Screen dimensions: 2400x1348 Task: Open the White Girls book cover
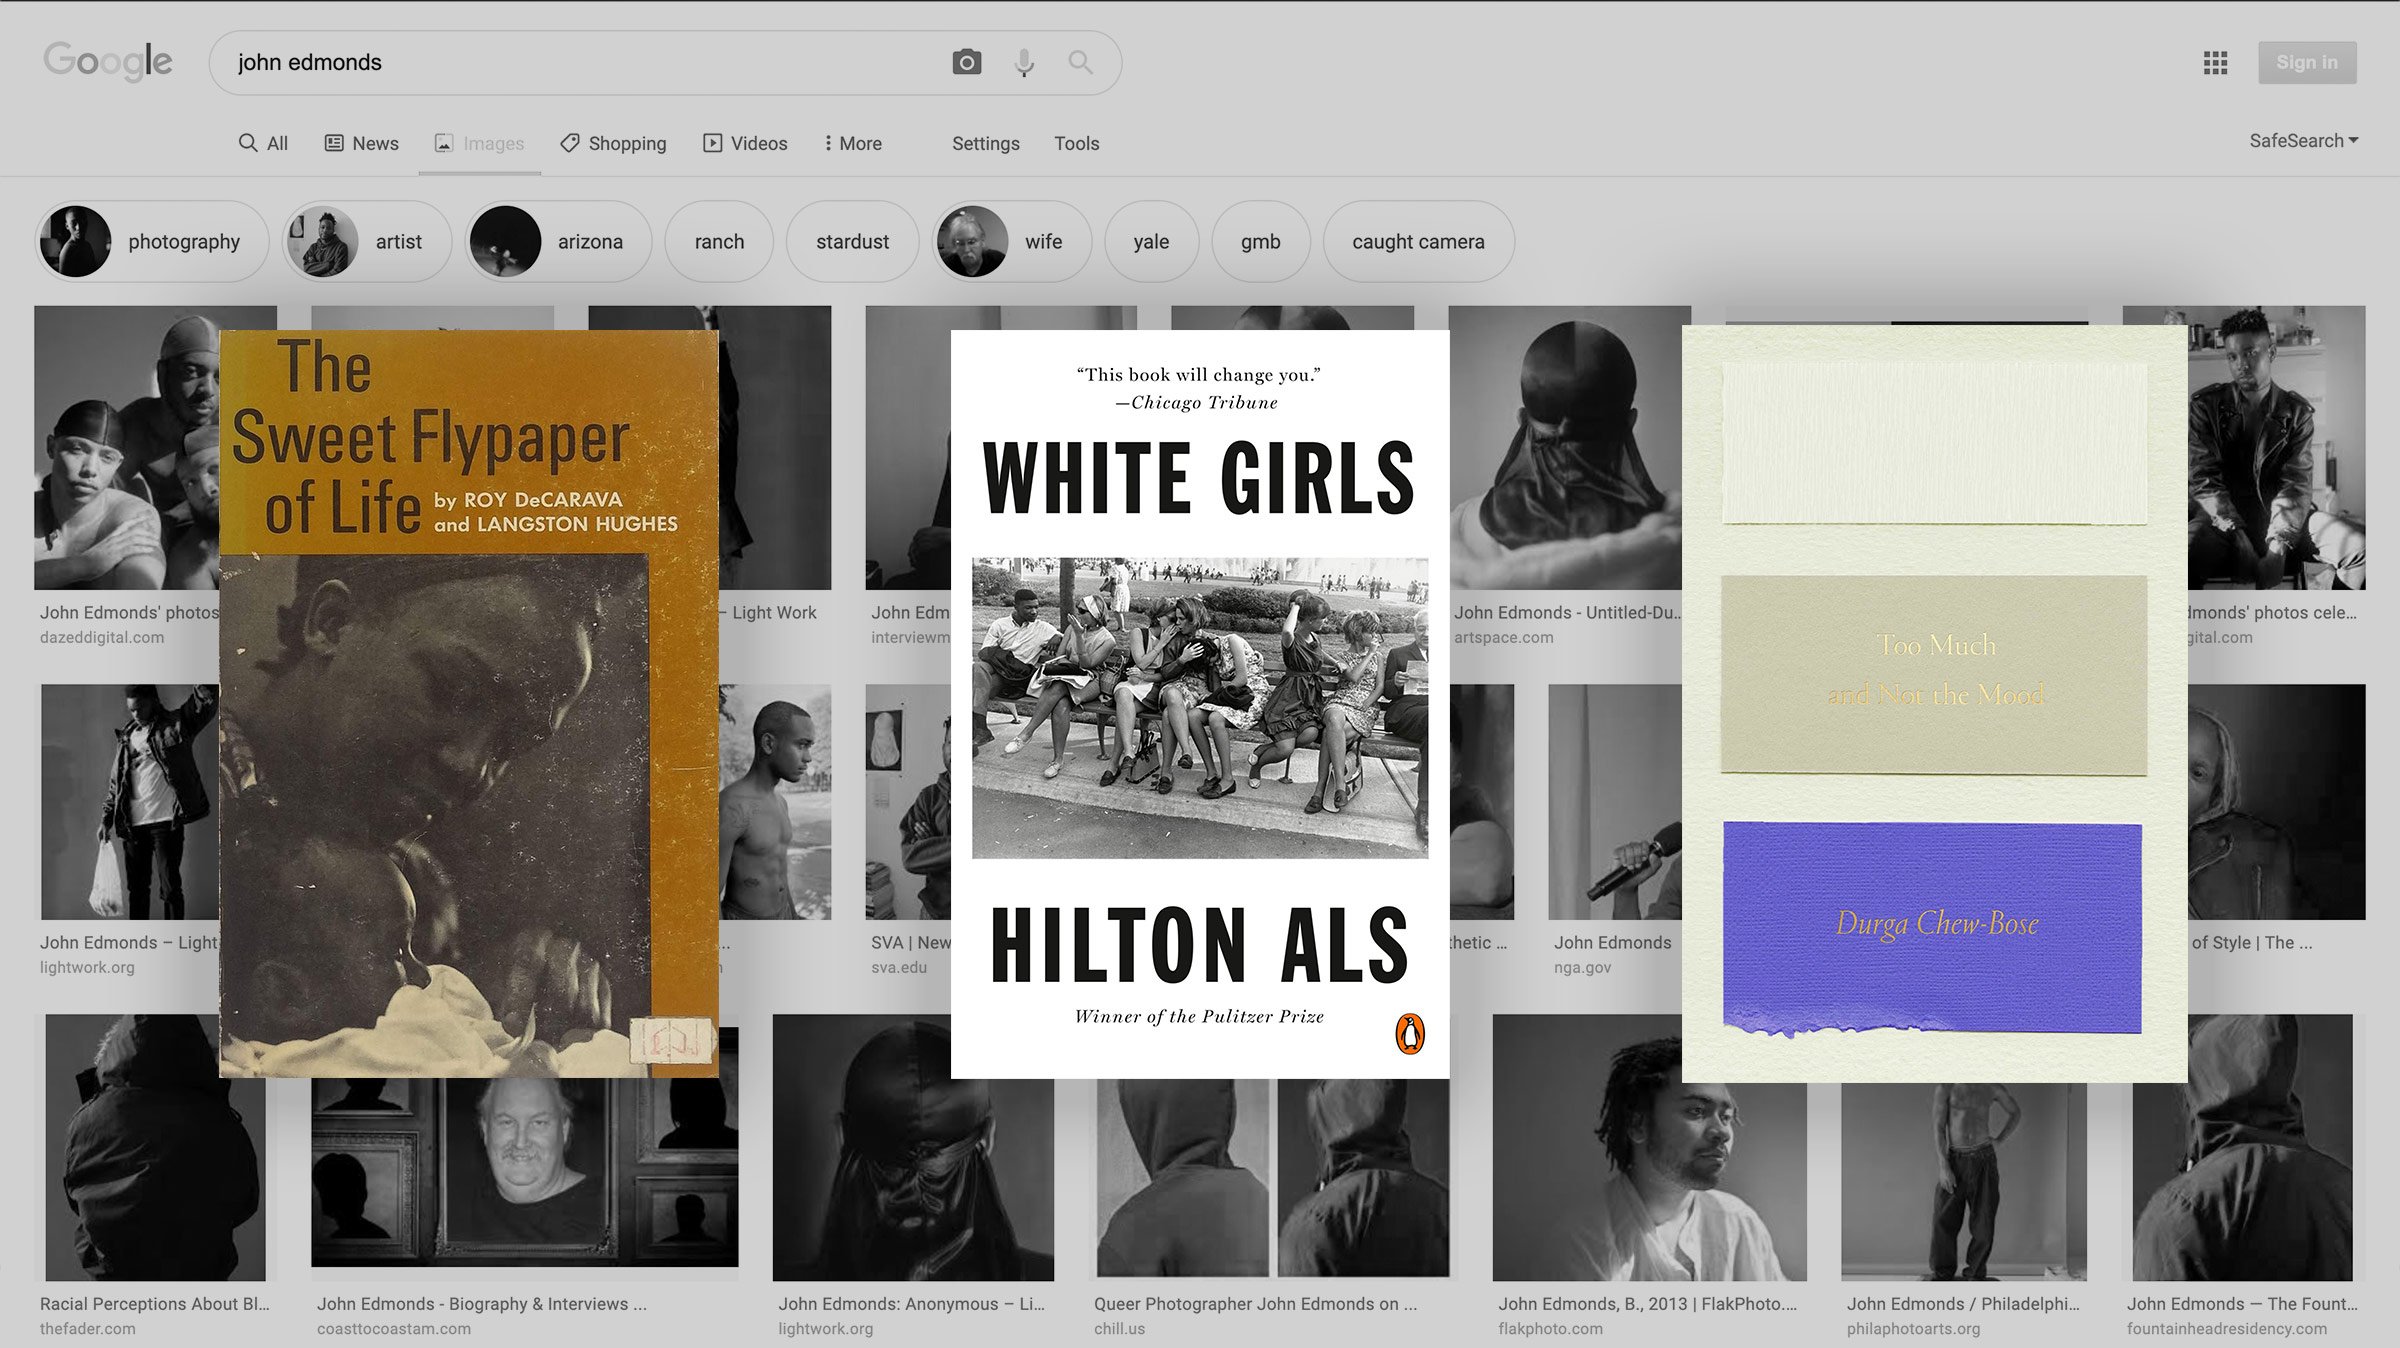(x=1199, y=704)
